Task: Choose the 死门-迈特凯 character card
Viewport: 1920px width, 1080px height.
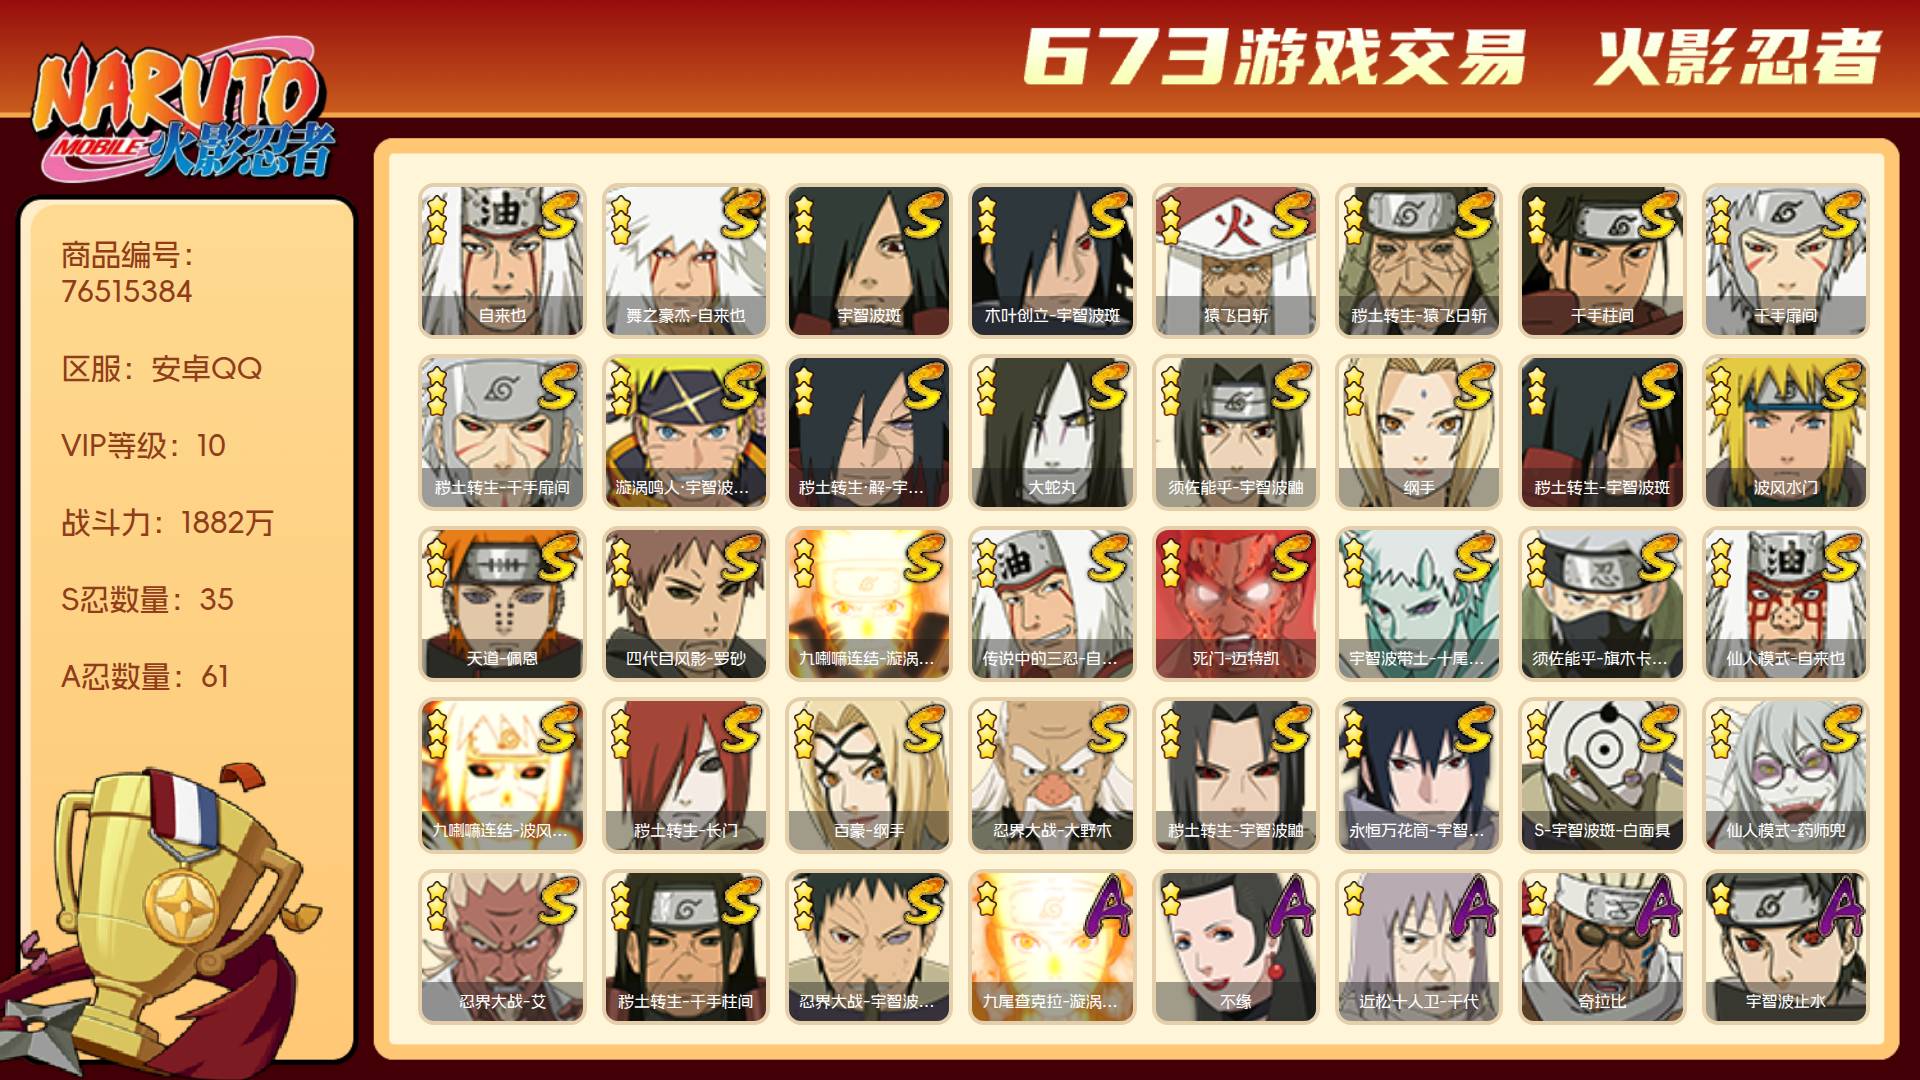Action: click(1235, 604)
